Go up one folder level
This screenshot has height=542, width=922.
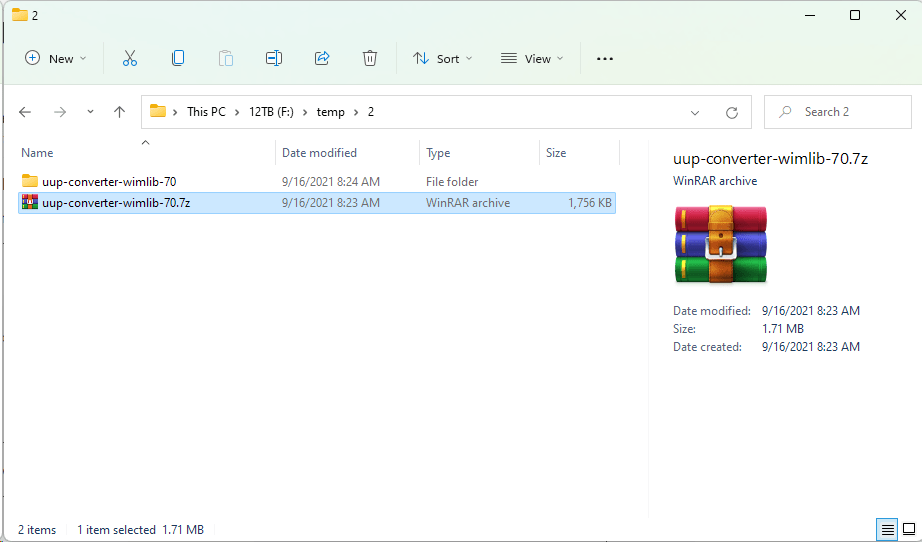click(120, 113)
